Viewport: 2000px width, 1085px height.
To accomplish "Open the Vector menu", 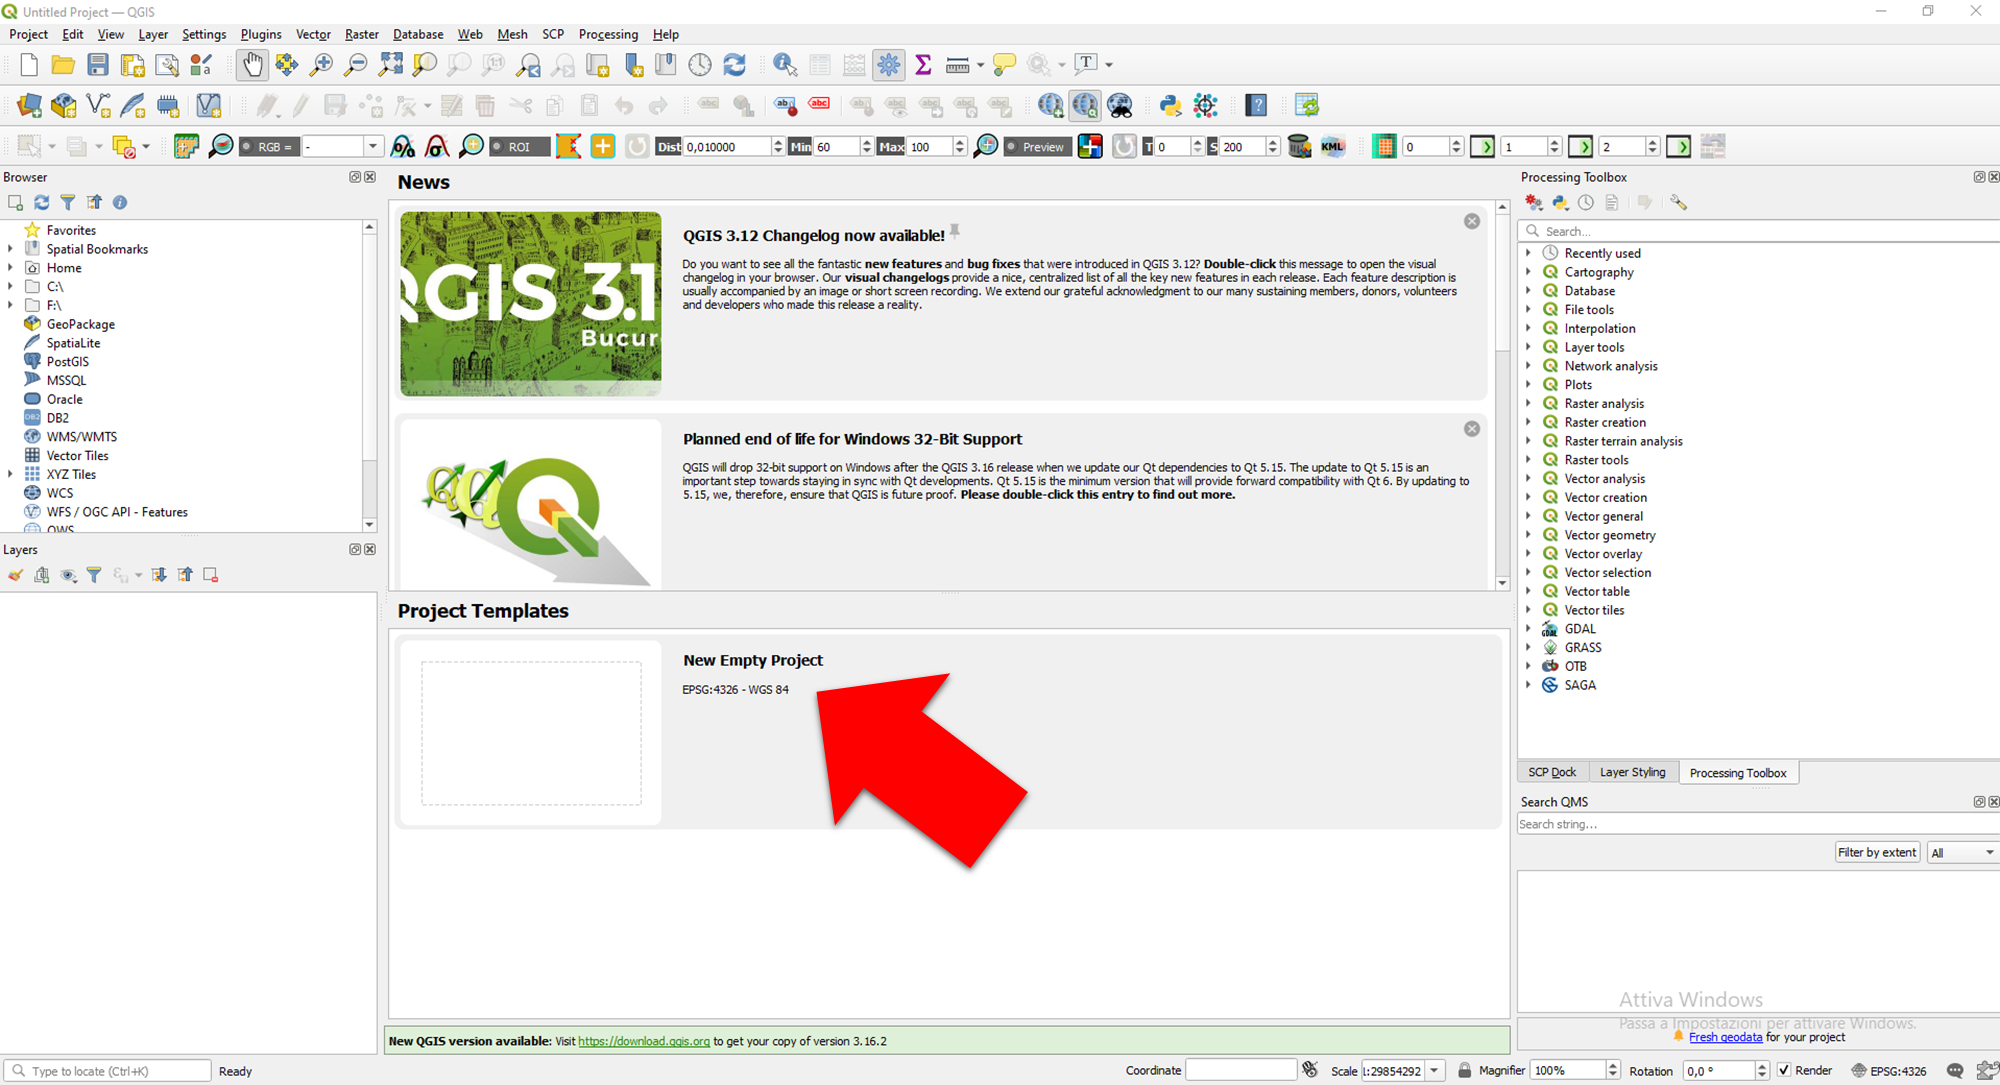I will tap(313, 34).
